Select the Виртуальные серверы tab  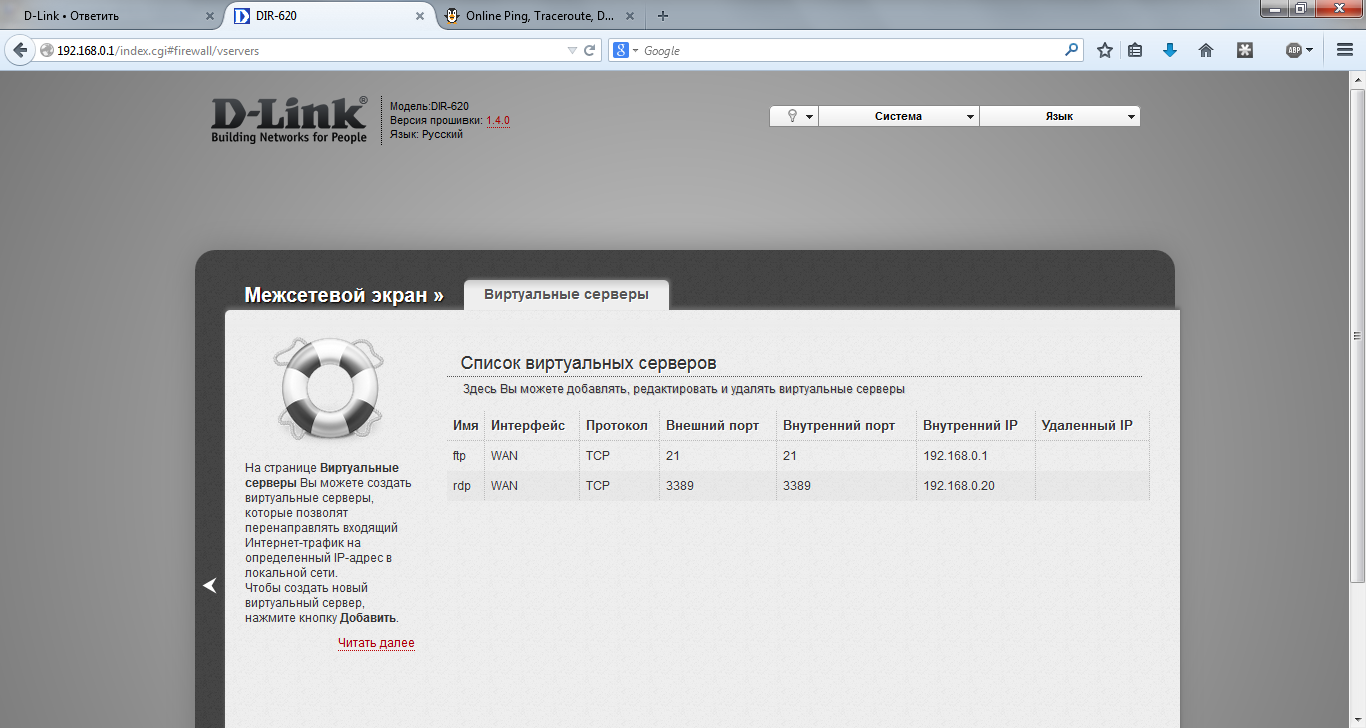coord(567,295)
